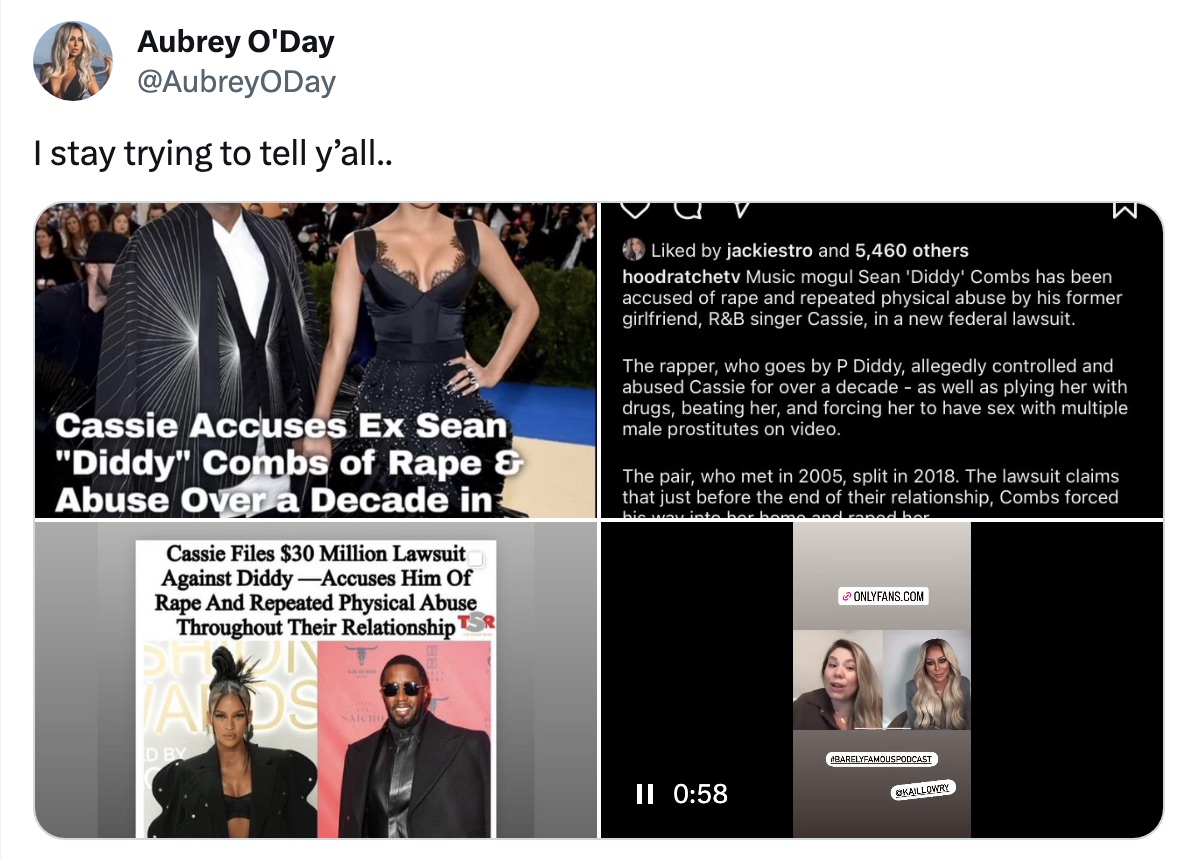Click the hoodratchetv account name

pos(681,277)
